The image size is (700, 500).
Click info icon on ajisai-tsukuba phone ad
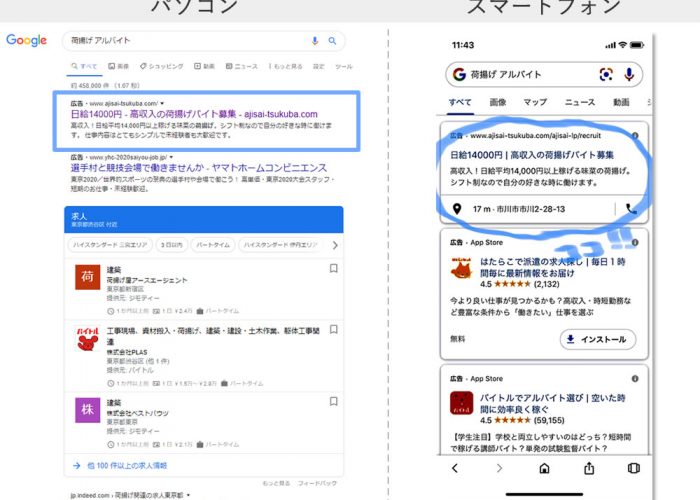pyautogui.click(x=635, y=135)
